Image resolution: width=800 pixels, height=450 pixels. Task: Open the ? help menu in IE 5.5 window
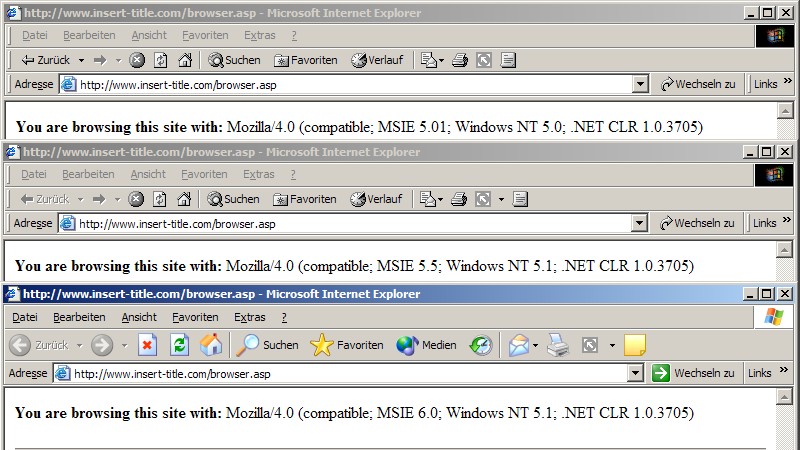(x=293, y=174)
